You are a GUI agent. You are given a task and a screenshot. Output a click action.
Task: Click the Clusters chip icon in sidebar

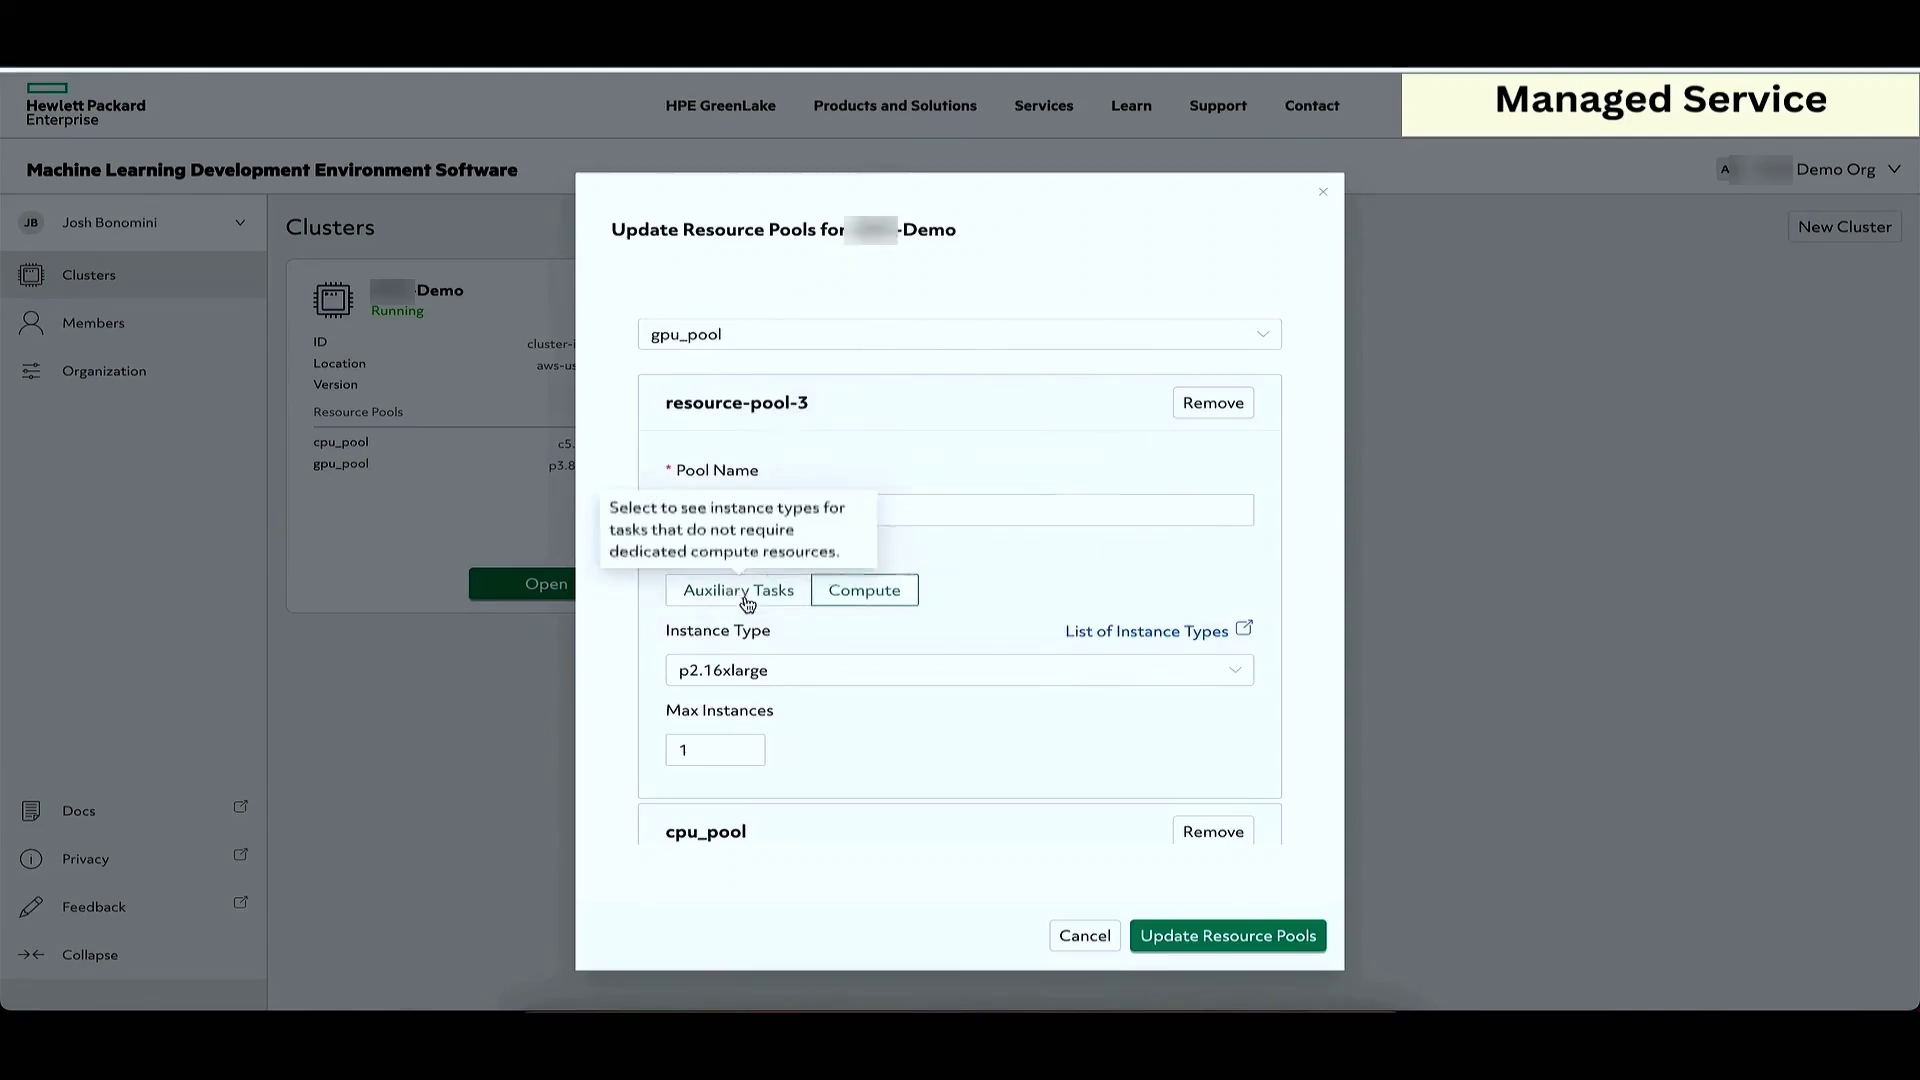[x=31, y=274]
